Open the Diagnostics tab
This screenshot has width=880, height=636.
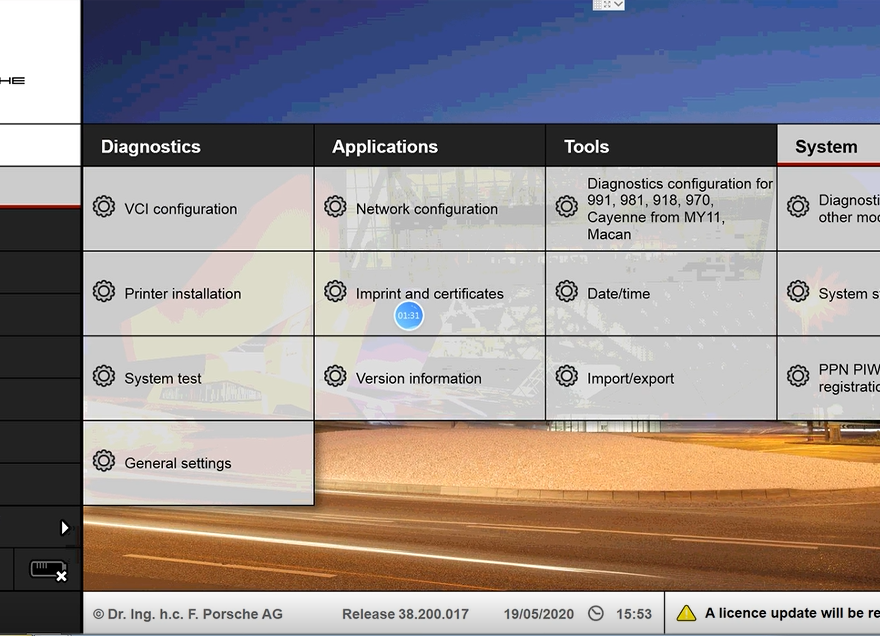click(198, 146)
